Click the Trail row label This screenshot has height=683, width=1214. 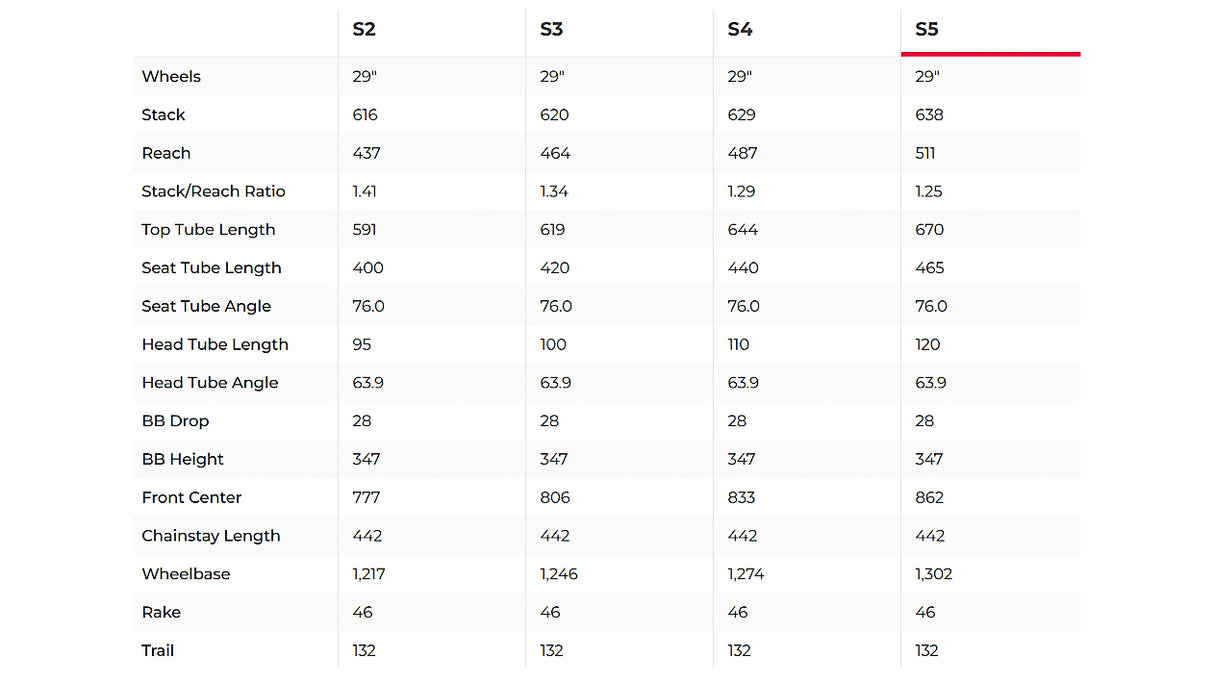158,651
